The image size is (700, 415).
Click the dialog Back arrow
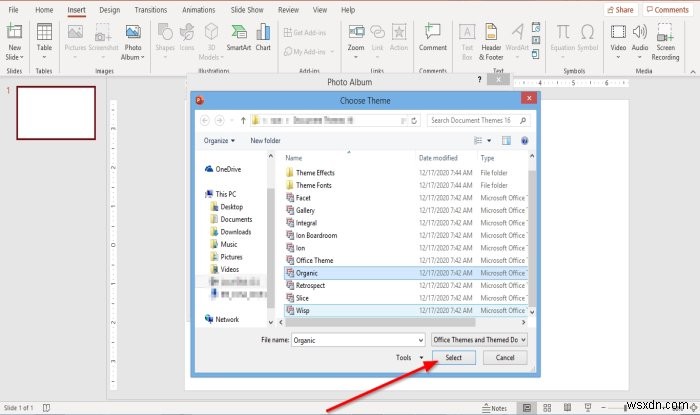(x=205, y=120)
